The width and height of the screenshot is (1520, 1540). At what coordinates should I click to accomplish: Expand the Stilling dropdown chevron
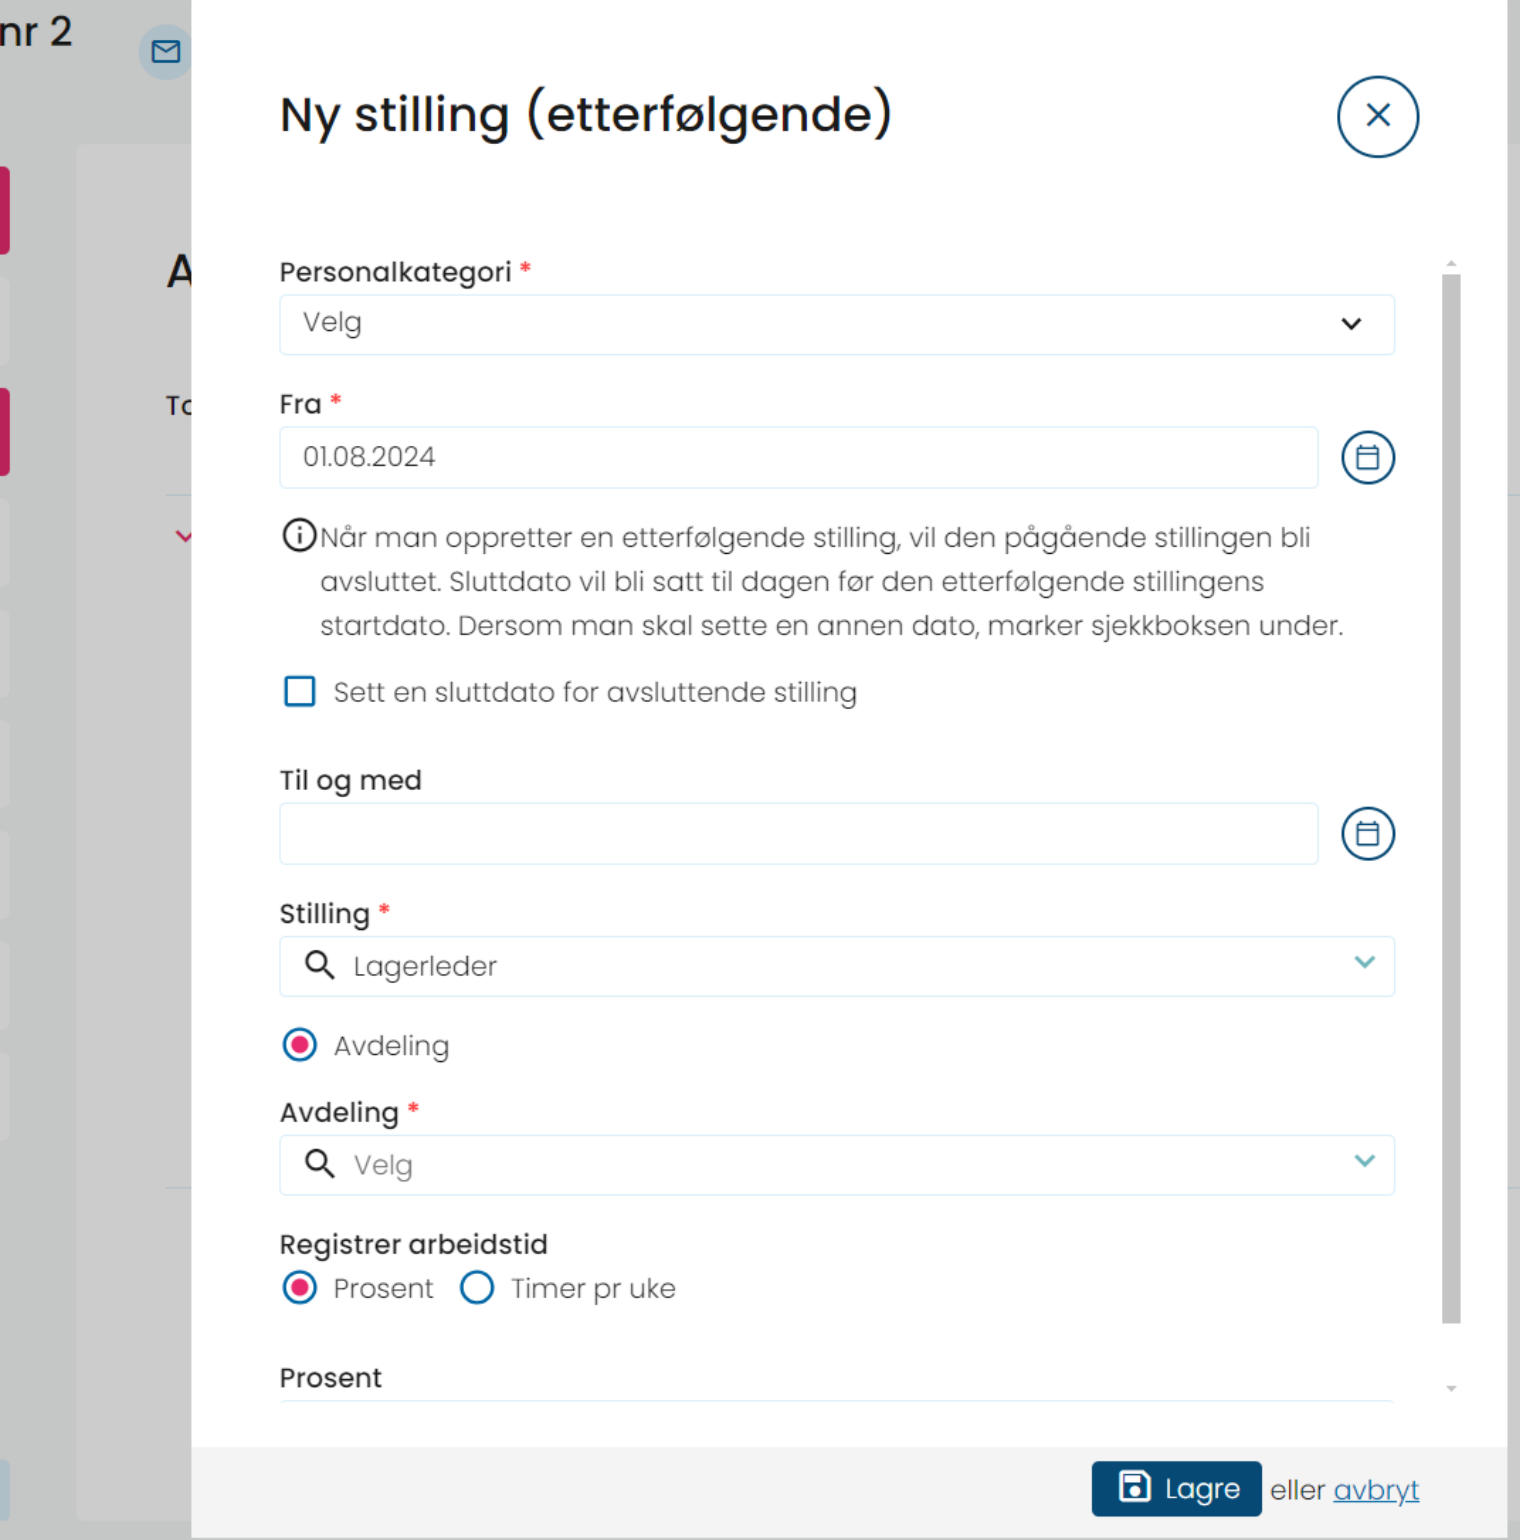pos(1364,962)
